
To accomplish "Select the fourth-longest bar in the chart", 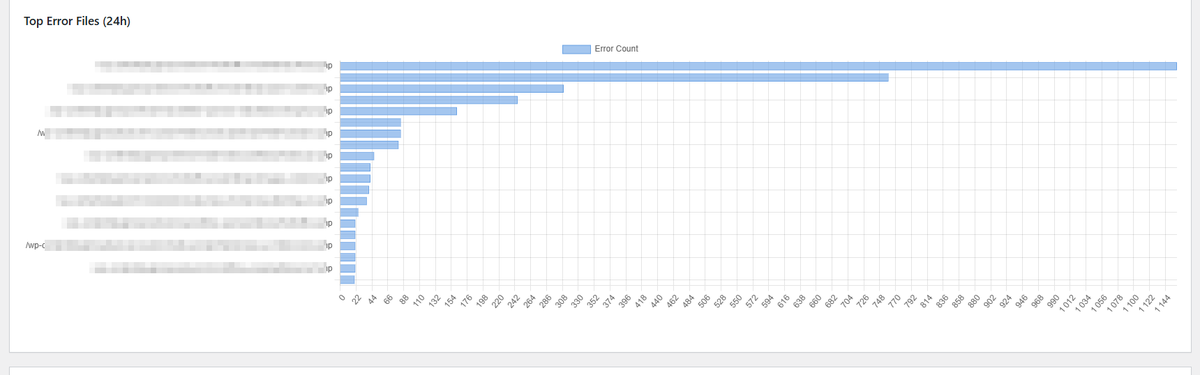I will (429, 99).
